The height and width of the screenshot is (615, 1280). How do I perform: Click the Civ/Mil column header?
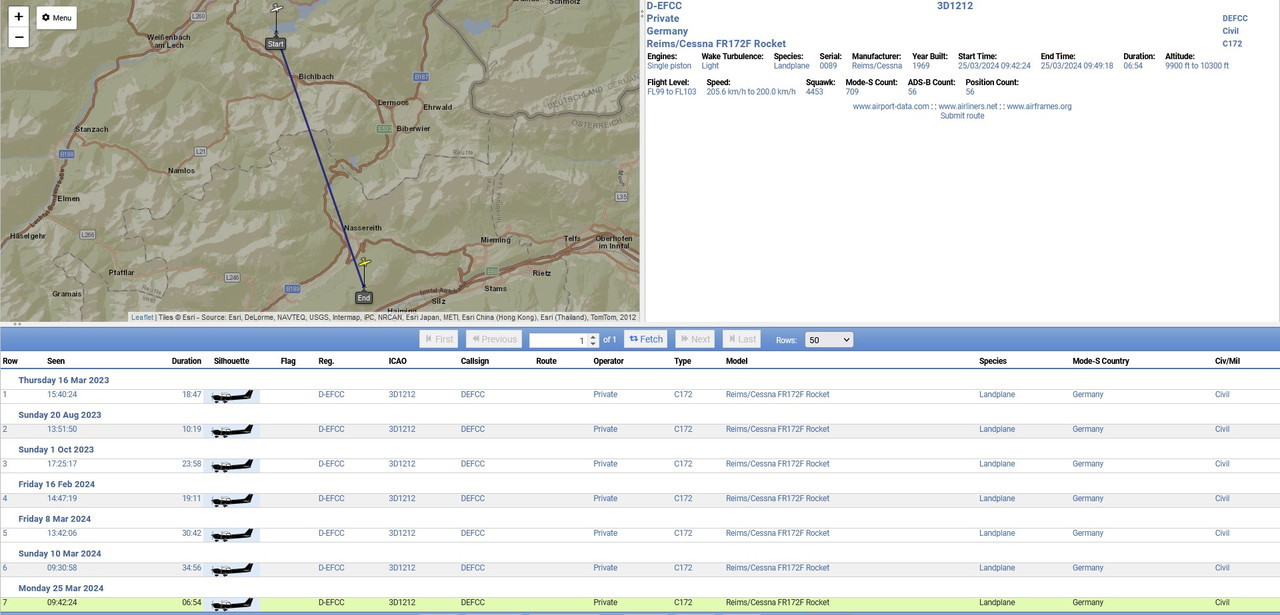click(1228, 361)
